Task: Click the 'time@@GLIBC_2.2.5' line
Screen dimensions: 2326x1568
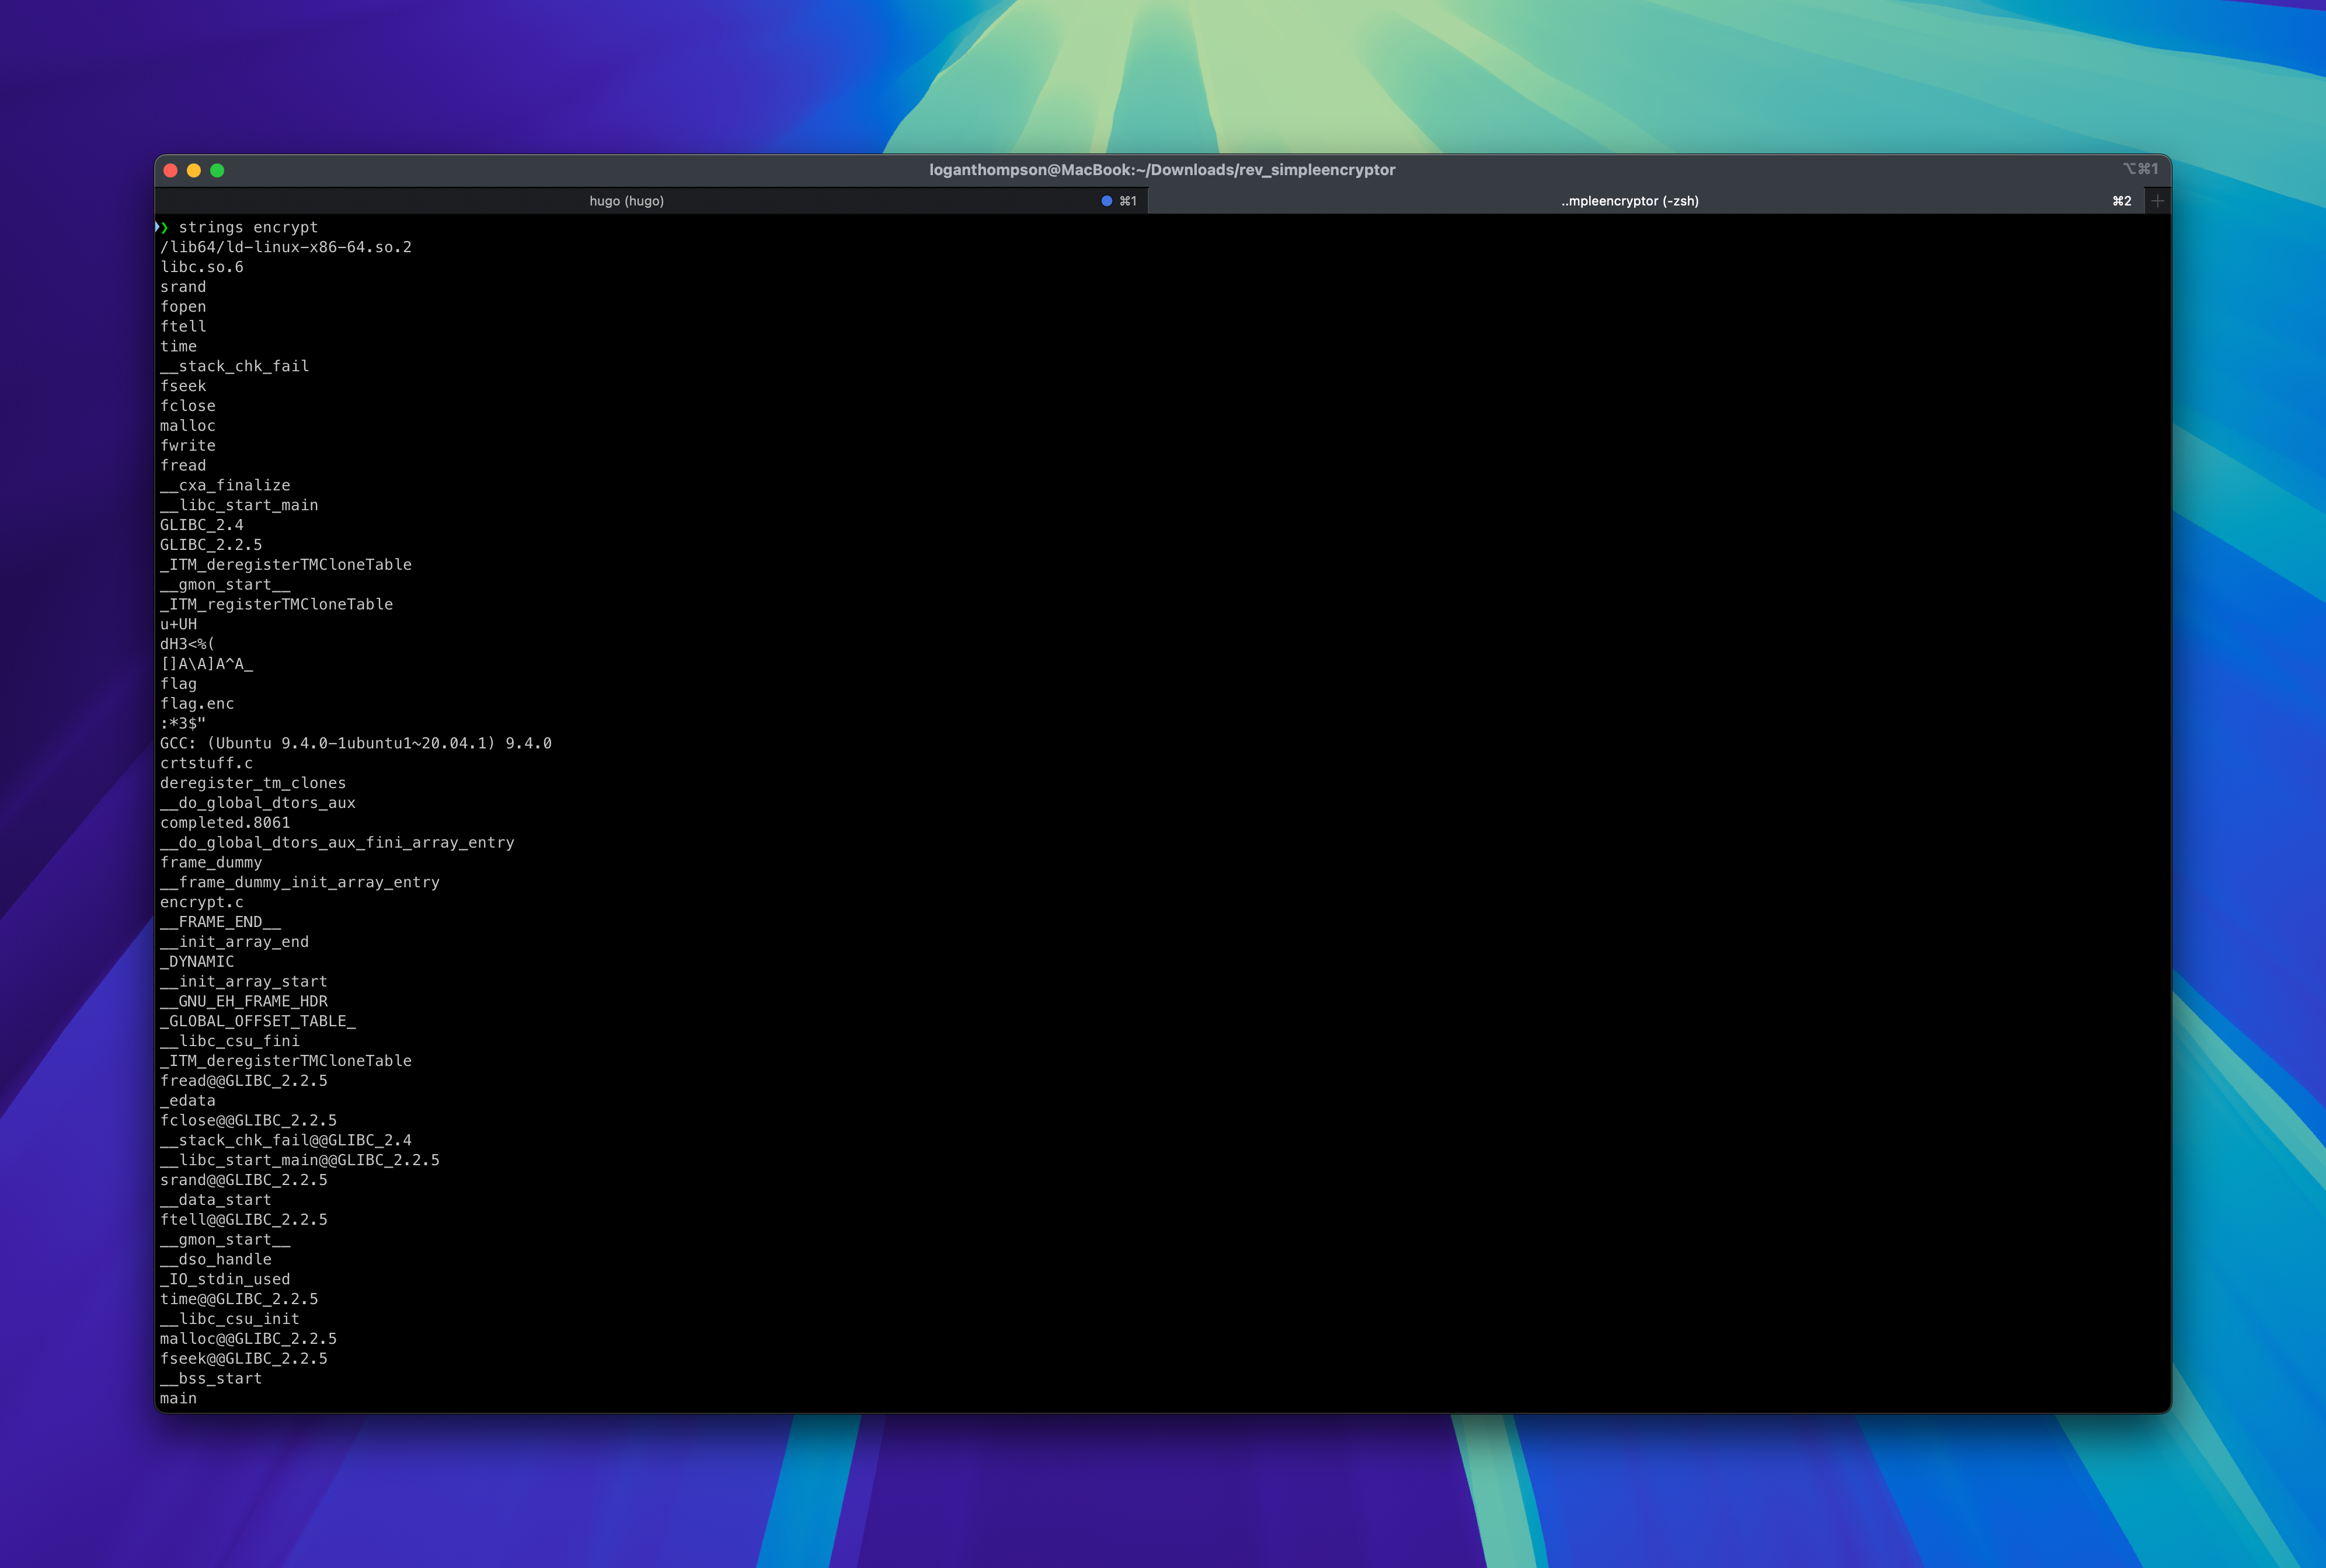Action: pos(239,1299)
